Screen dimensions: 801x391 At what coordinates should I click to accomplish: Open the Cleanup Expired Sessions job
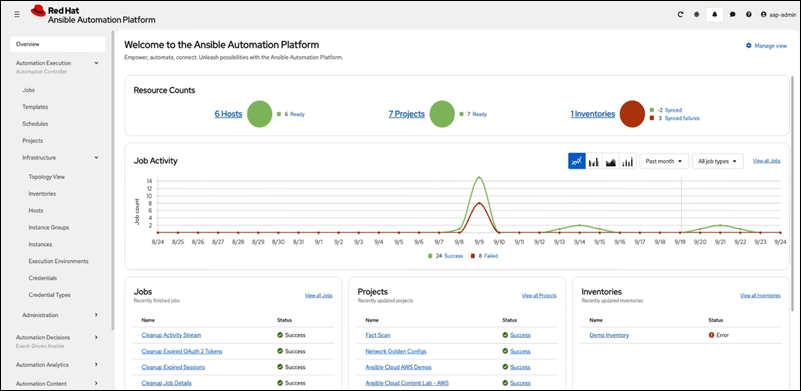pyautogui.click(x=173, y=367)
